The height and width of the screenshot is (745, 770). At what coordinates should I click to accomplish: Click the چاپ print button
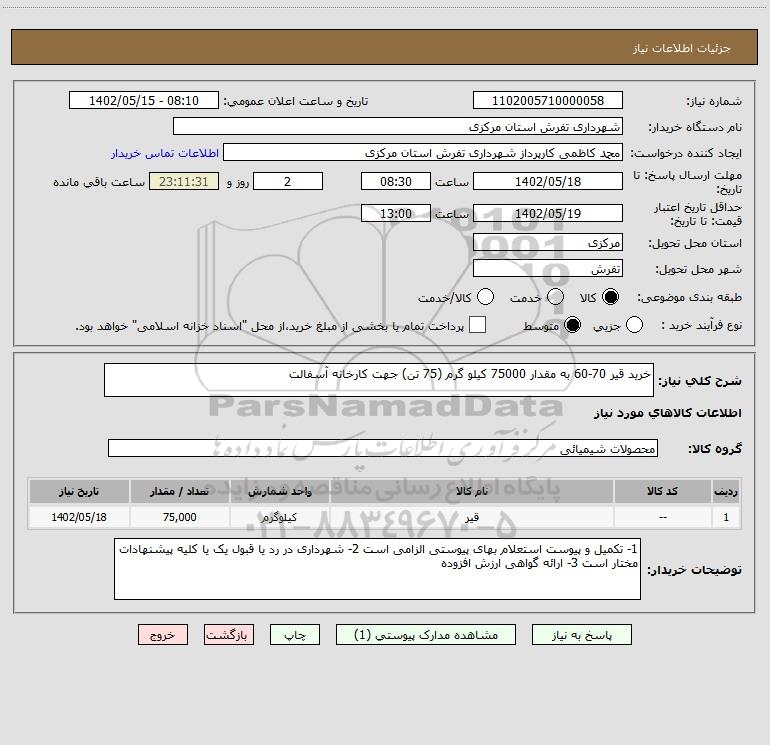pyautogui.click(x=295, y=635)
